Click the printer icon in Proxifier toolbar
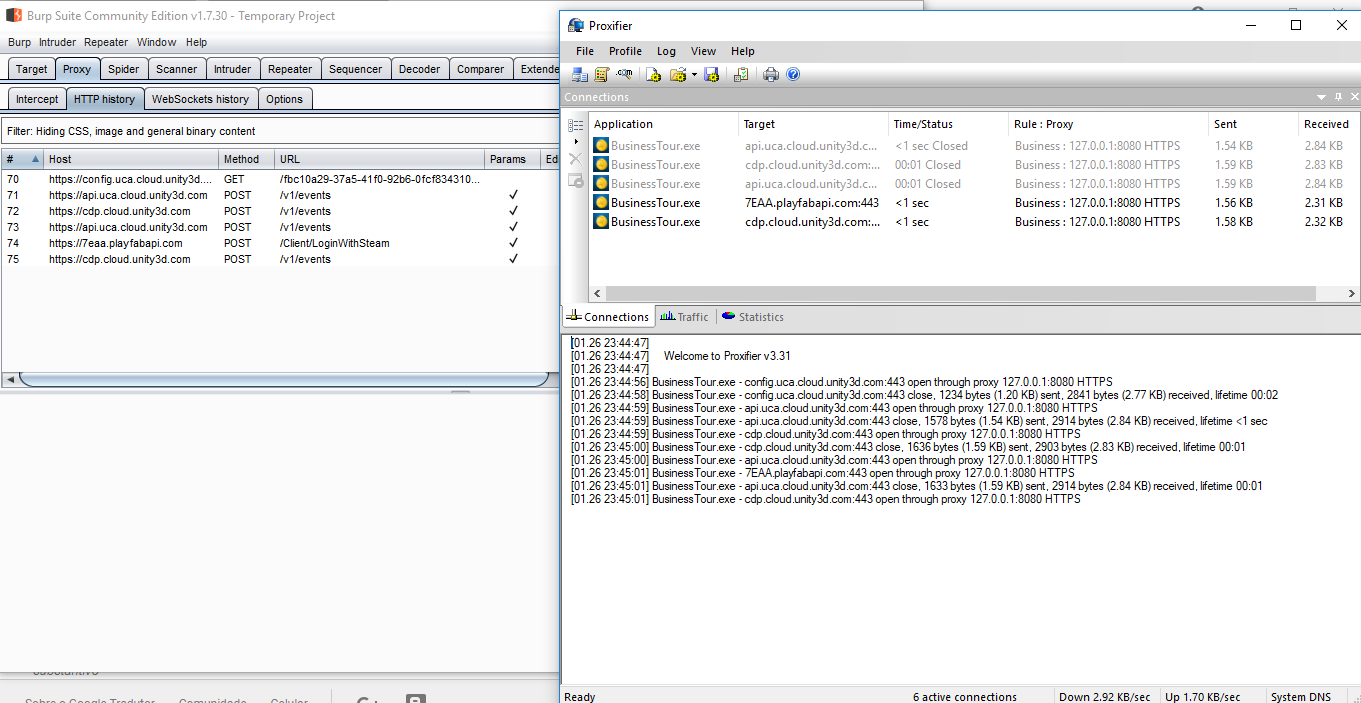 click(x=771, y=74)
